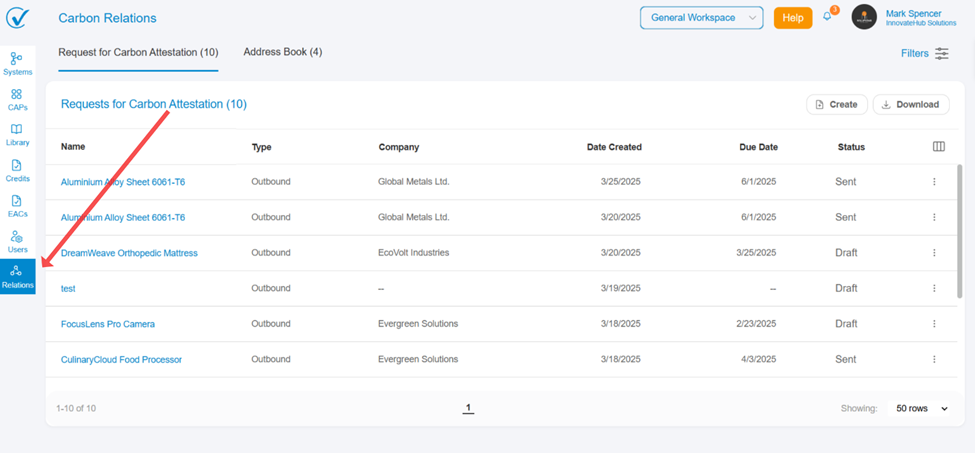Open the notifications bell
This screenshot has height=453, width=975.
[827, 17]
